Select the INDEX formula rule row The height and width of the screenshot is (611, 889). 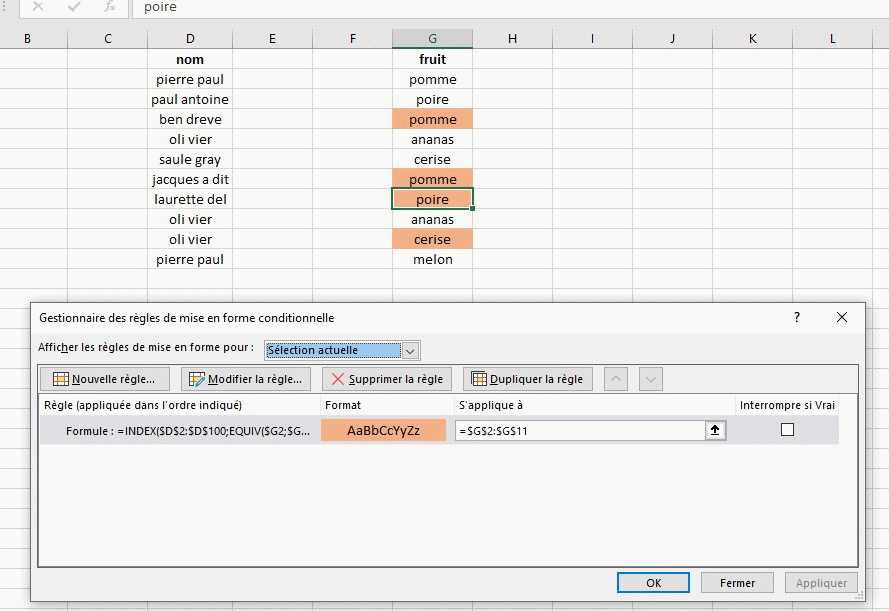439,430
